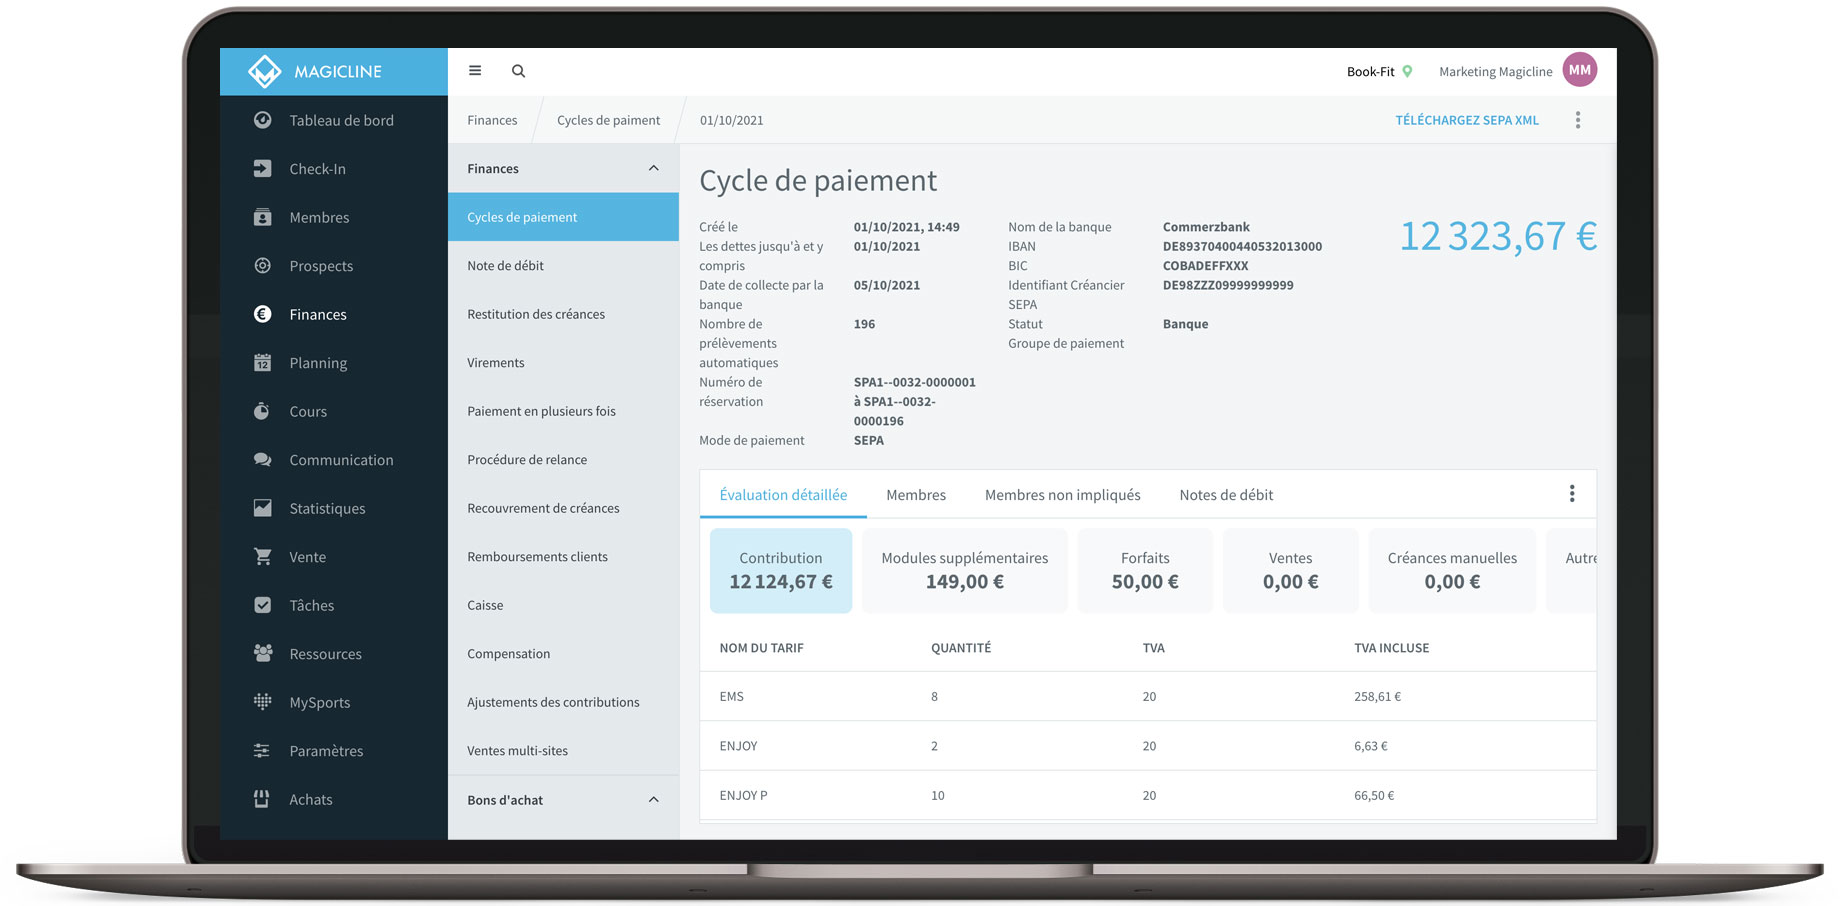Click the Ressources people icon
The image size is (1840, 906).
[262, 654]
